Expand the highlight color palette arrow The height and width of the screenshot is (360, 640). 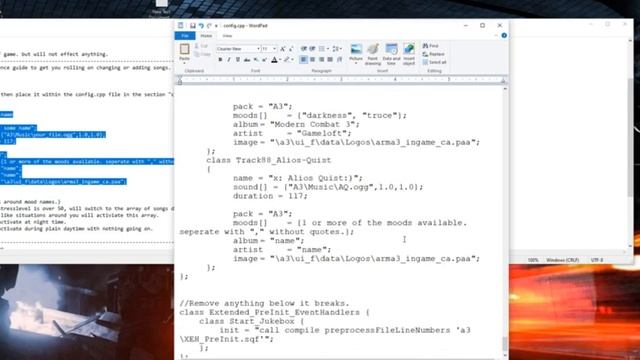pos(292,60)
